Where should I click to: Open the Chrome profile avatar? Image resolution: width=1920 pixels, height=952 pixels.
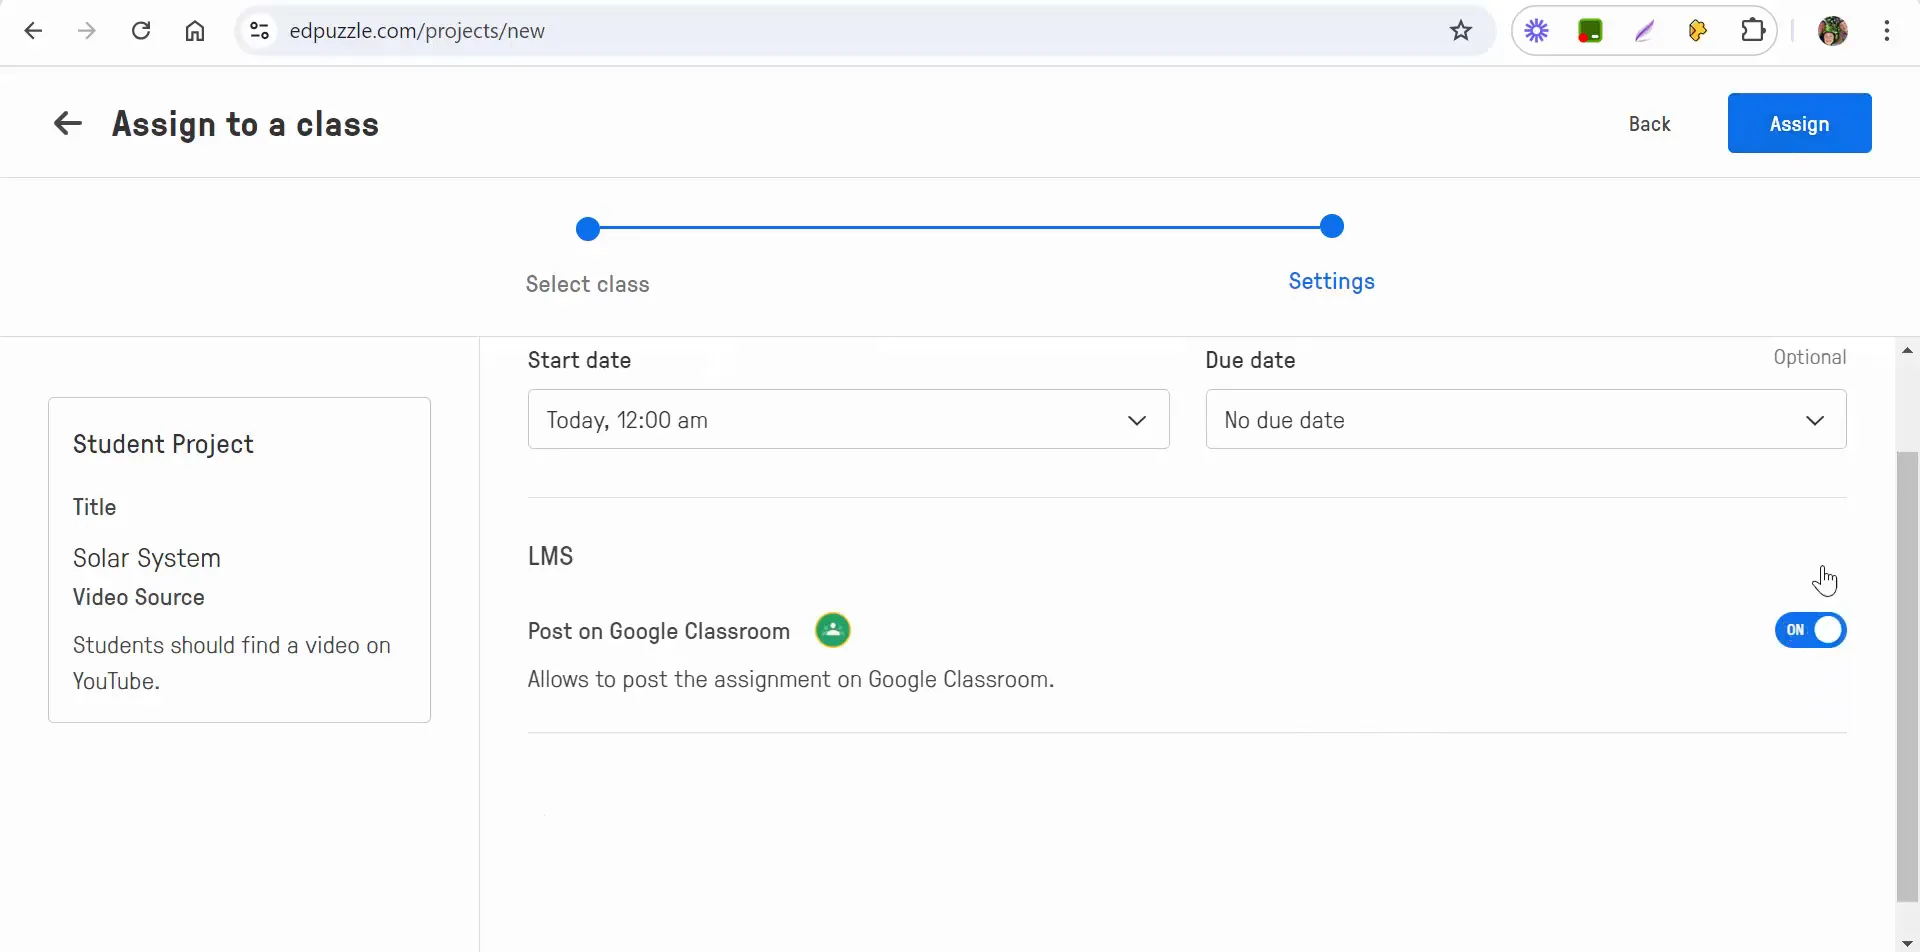click(1833, 31)
